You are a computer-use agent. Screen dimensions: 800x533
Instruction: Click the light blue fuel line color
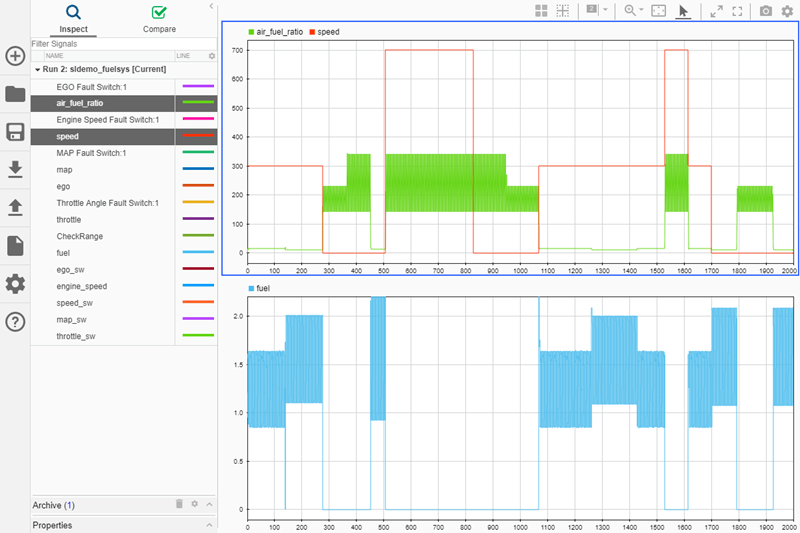click(x=198, y=252)
